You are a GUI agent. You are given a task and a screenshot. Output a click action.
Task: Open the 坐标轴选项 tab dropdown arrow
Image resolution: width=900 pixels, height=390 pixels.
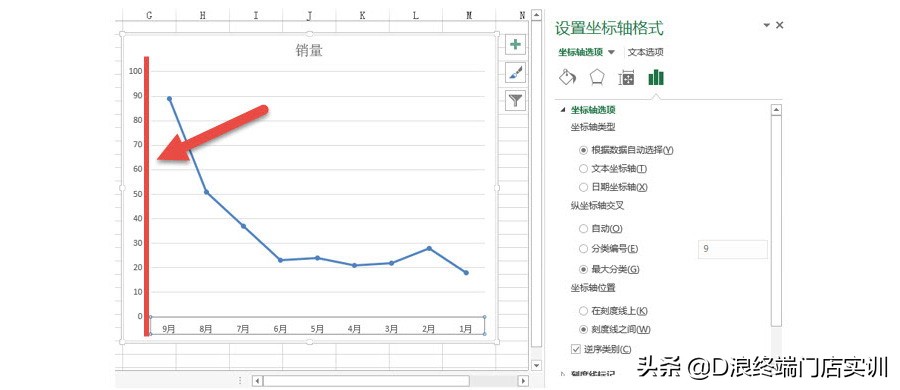(x=611, y=52)
